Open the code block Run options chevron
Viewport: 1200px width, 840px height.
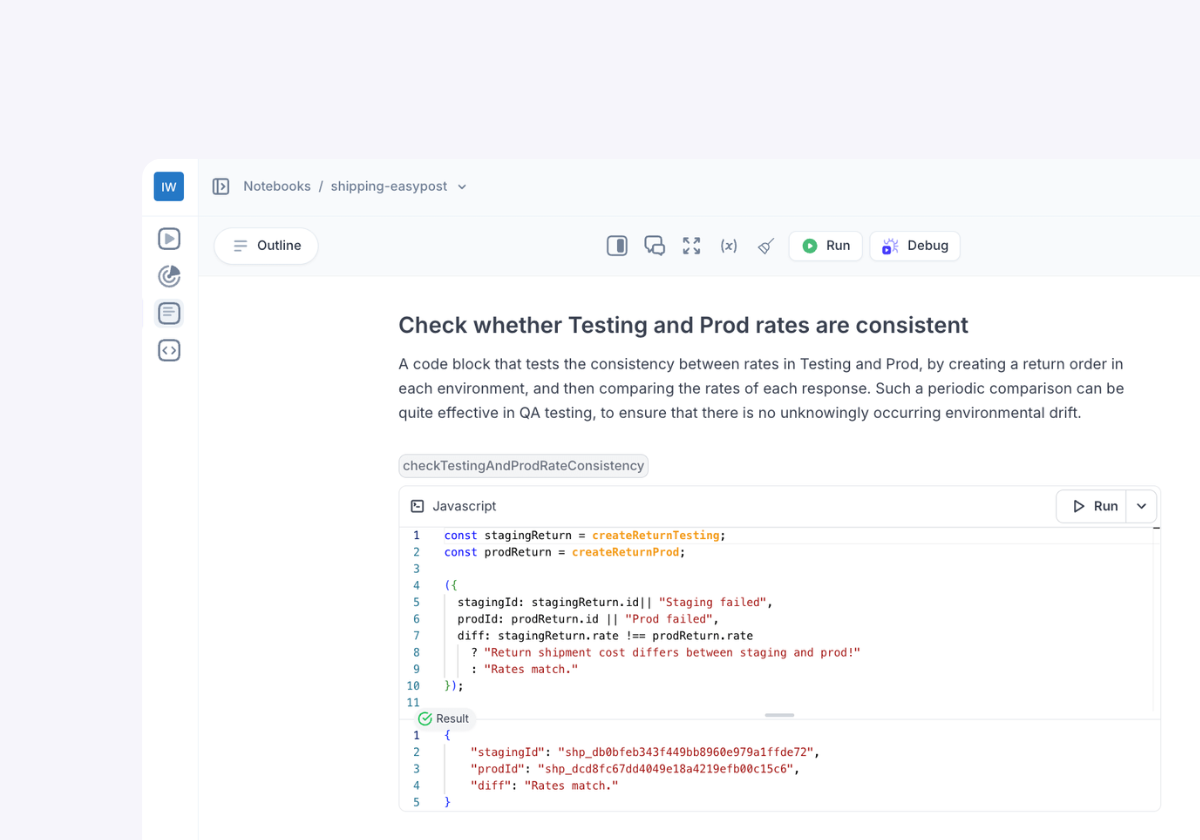tap(1142, 507)
